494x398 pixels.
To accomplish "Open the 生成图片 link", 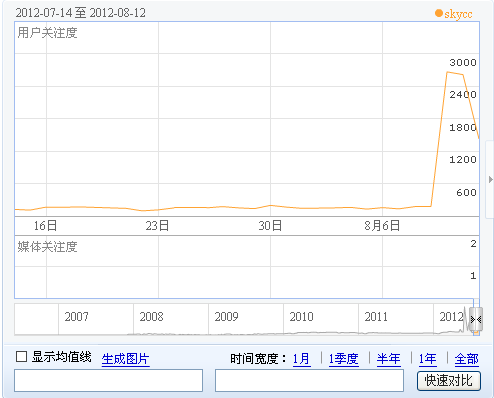I will pos(126,359).
